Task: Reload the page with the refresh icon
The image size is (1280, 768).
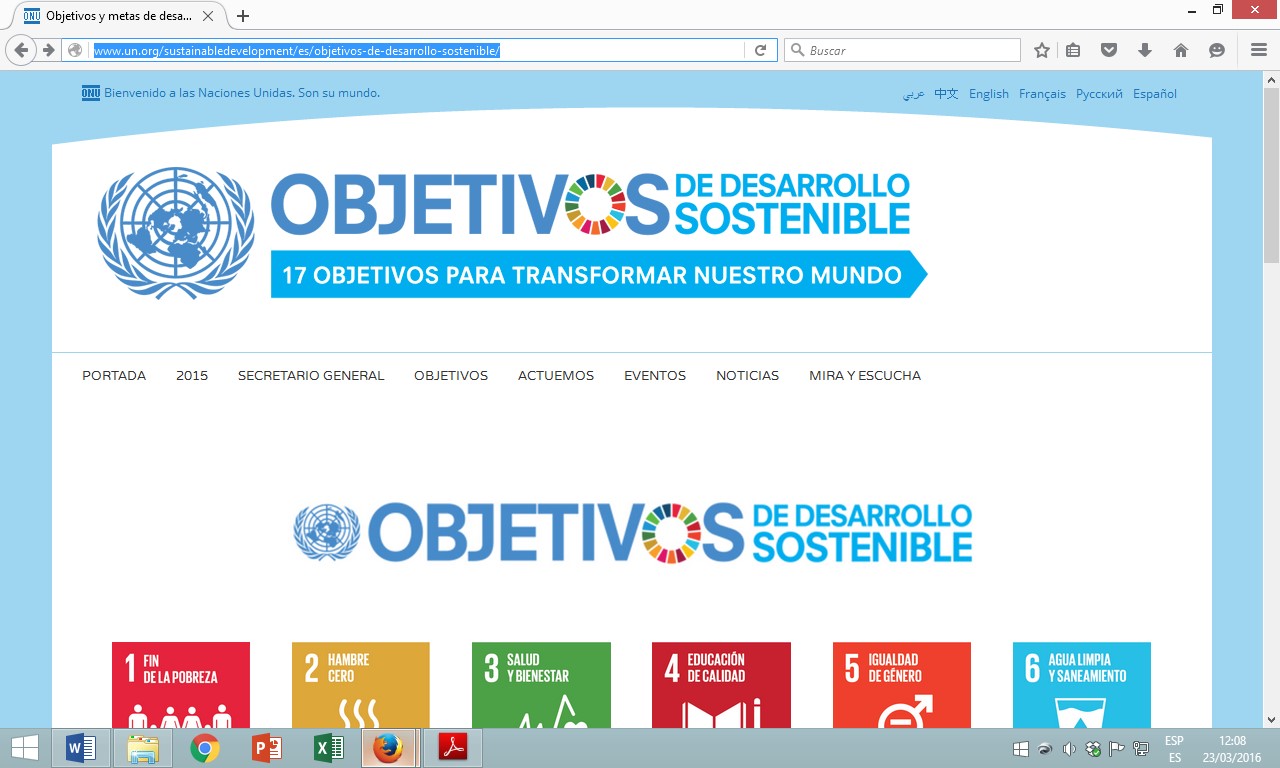Action: [x=760, y=50]
